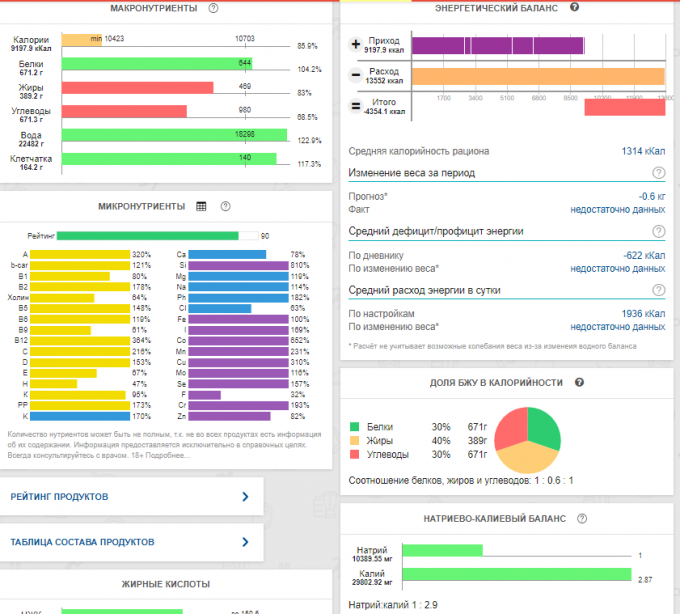Open help for Изменение веса за период
680x614 pixels.
click(658, 173)
